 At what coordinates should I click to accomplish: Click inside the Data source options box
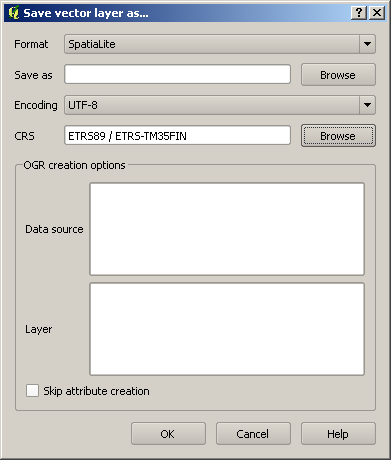point(227,229)
